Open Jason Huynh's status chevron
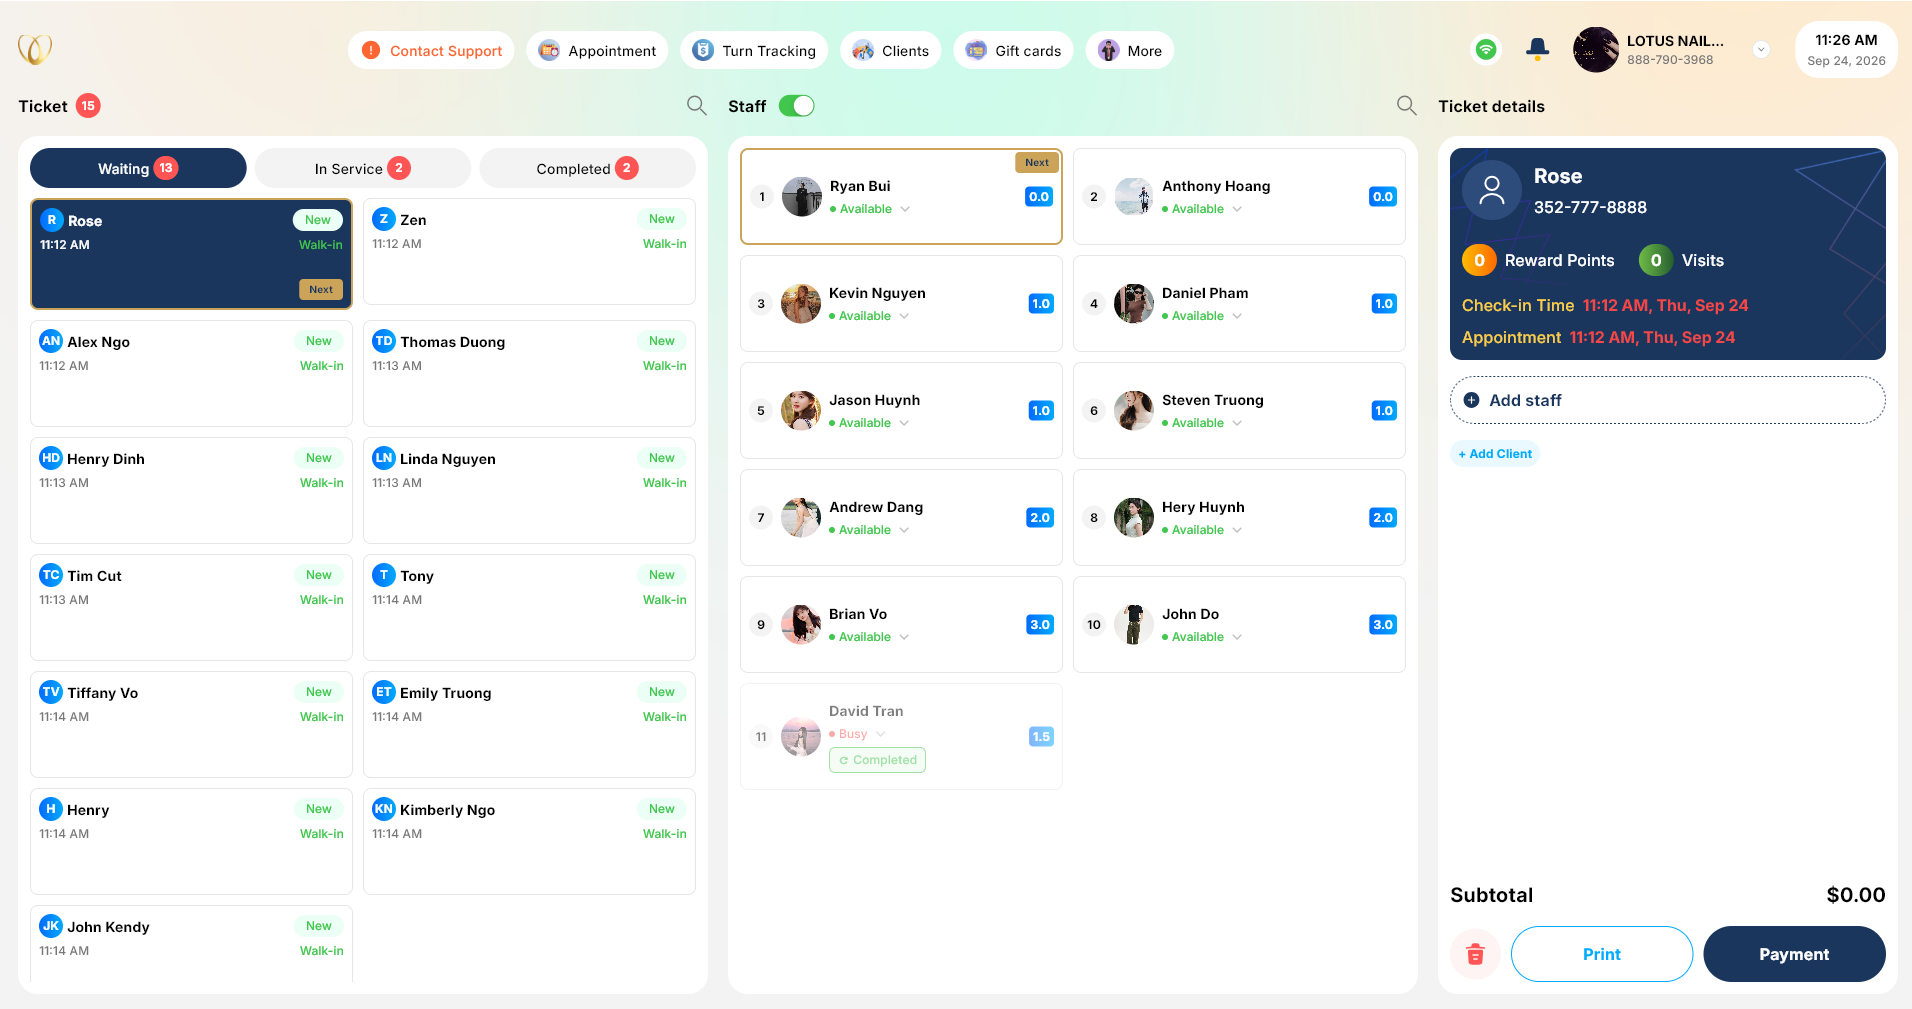Image resolution: width=1912 pixels, height=1009 pixels. [x=904, y=423]
